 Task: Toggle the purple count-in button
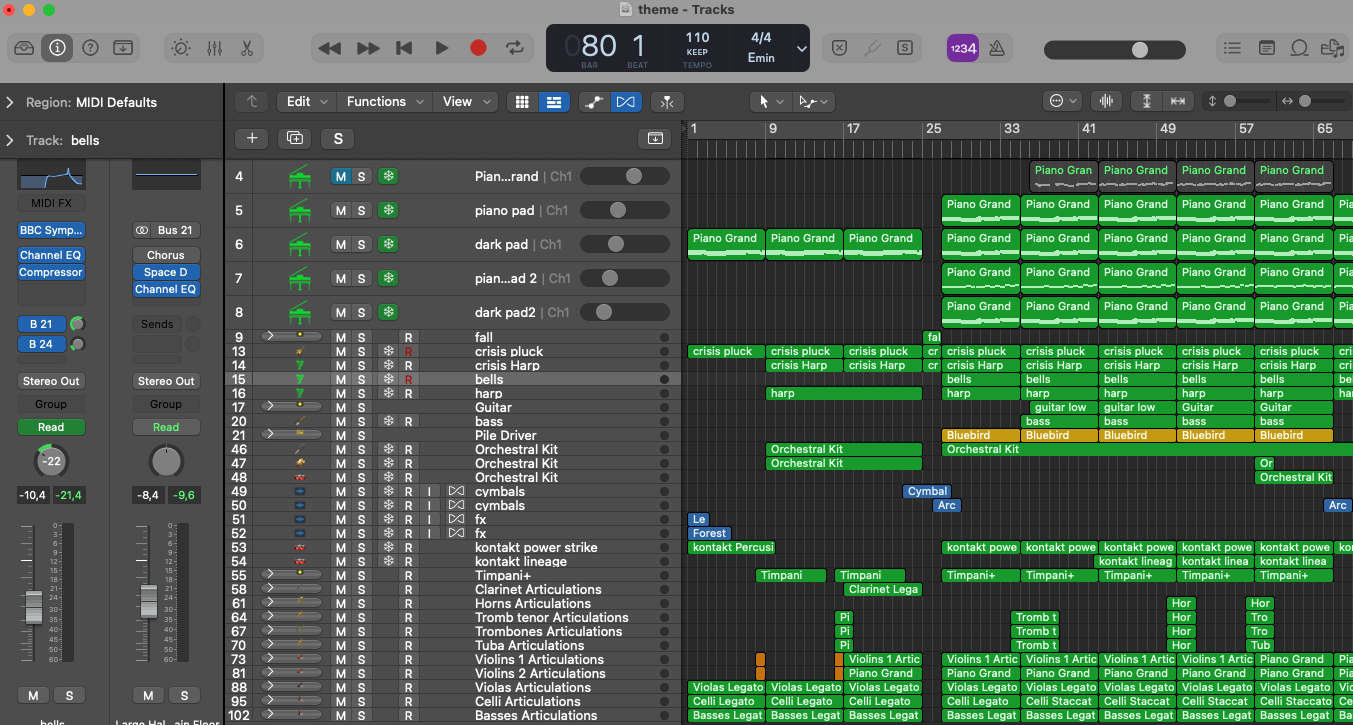962,48
